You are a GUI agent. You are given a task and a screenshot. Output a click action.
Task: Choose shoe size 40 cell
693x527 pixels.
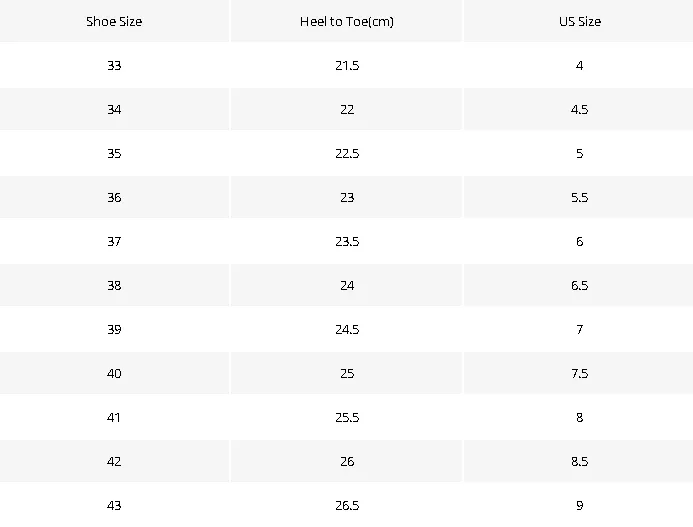tap(114, 373)
